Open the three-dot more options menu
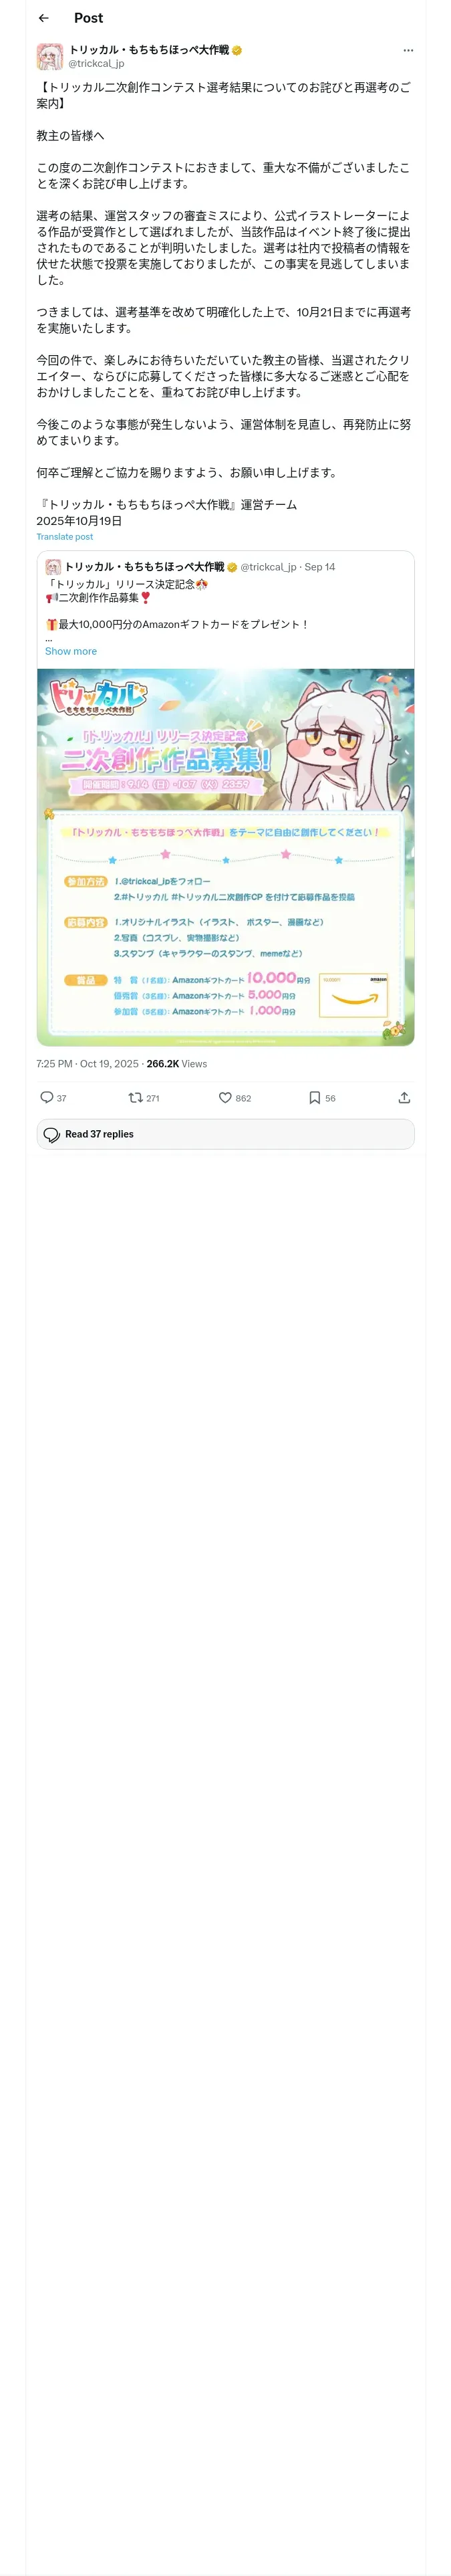This screenshot has width=451, height=2576. pos(407,50)
